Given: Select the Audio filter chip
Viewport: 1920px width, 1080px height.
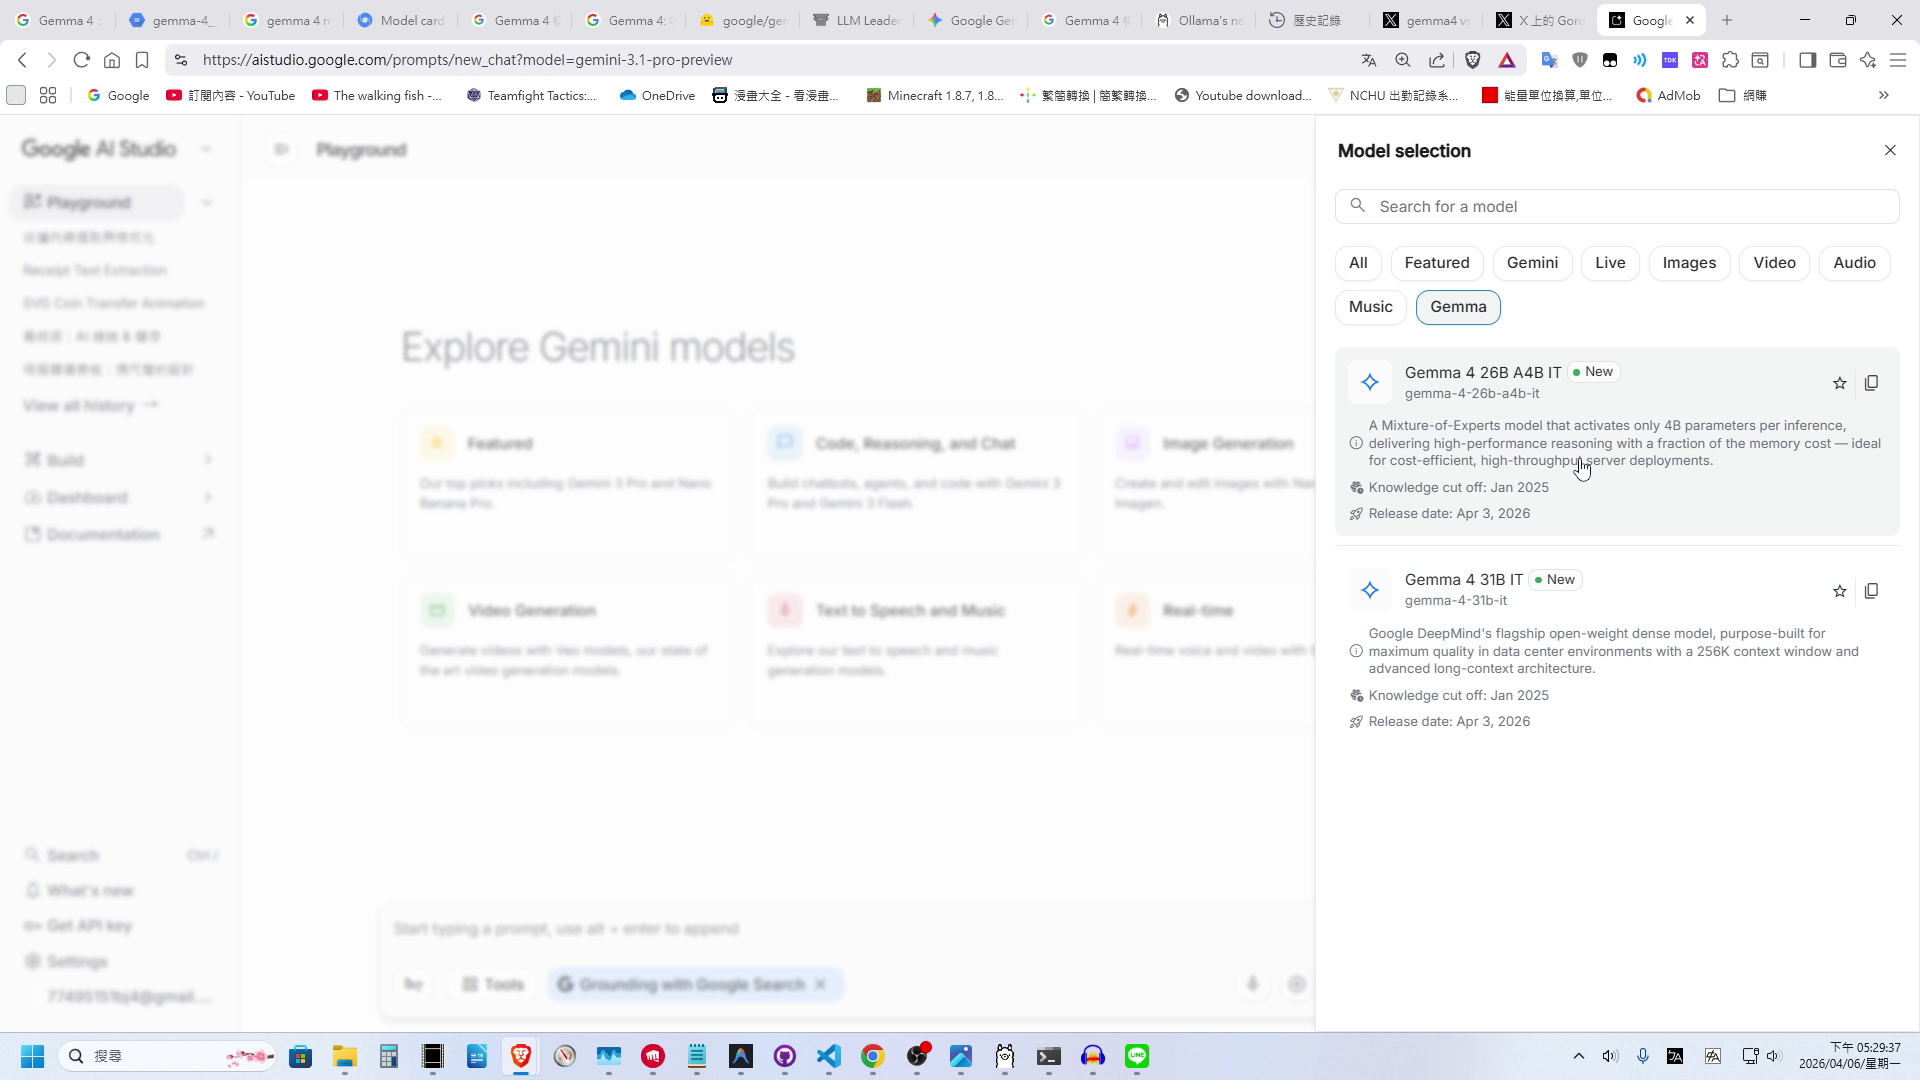Looking at the screenshot, I should pos(1854,263).
